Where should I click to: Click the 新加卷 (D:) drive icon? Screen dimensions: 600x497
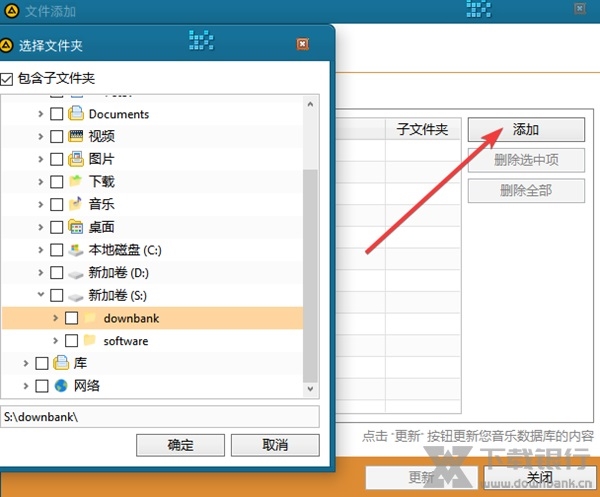[76, 274]
